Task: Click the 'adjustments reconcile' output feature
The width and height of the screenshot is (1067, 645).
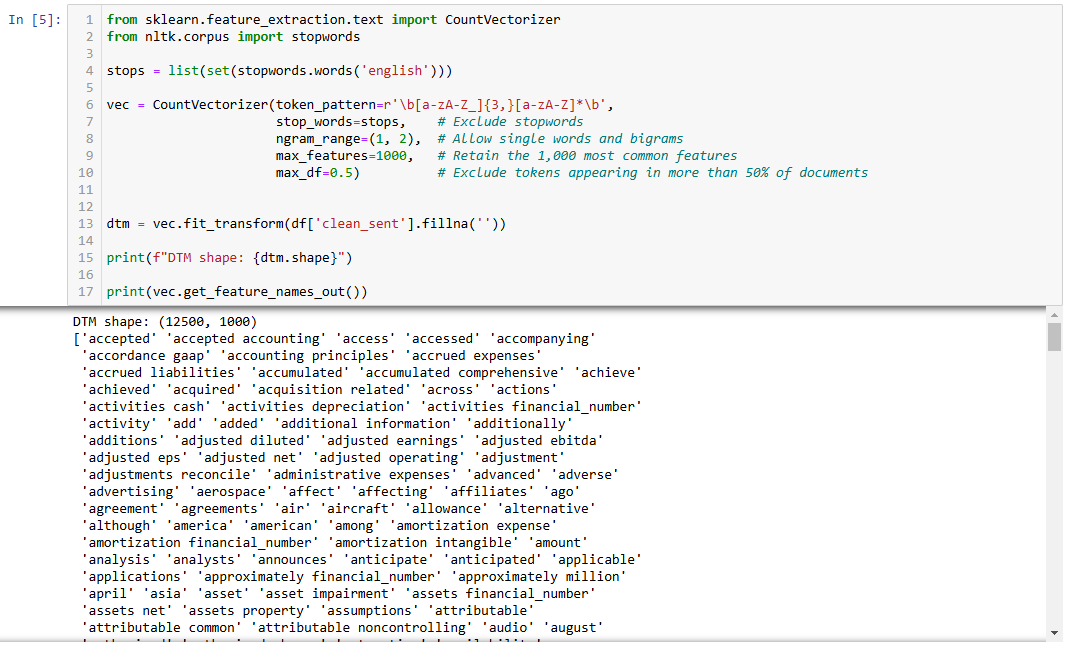Action: coord(169,475)
